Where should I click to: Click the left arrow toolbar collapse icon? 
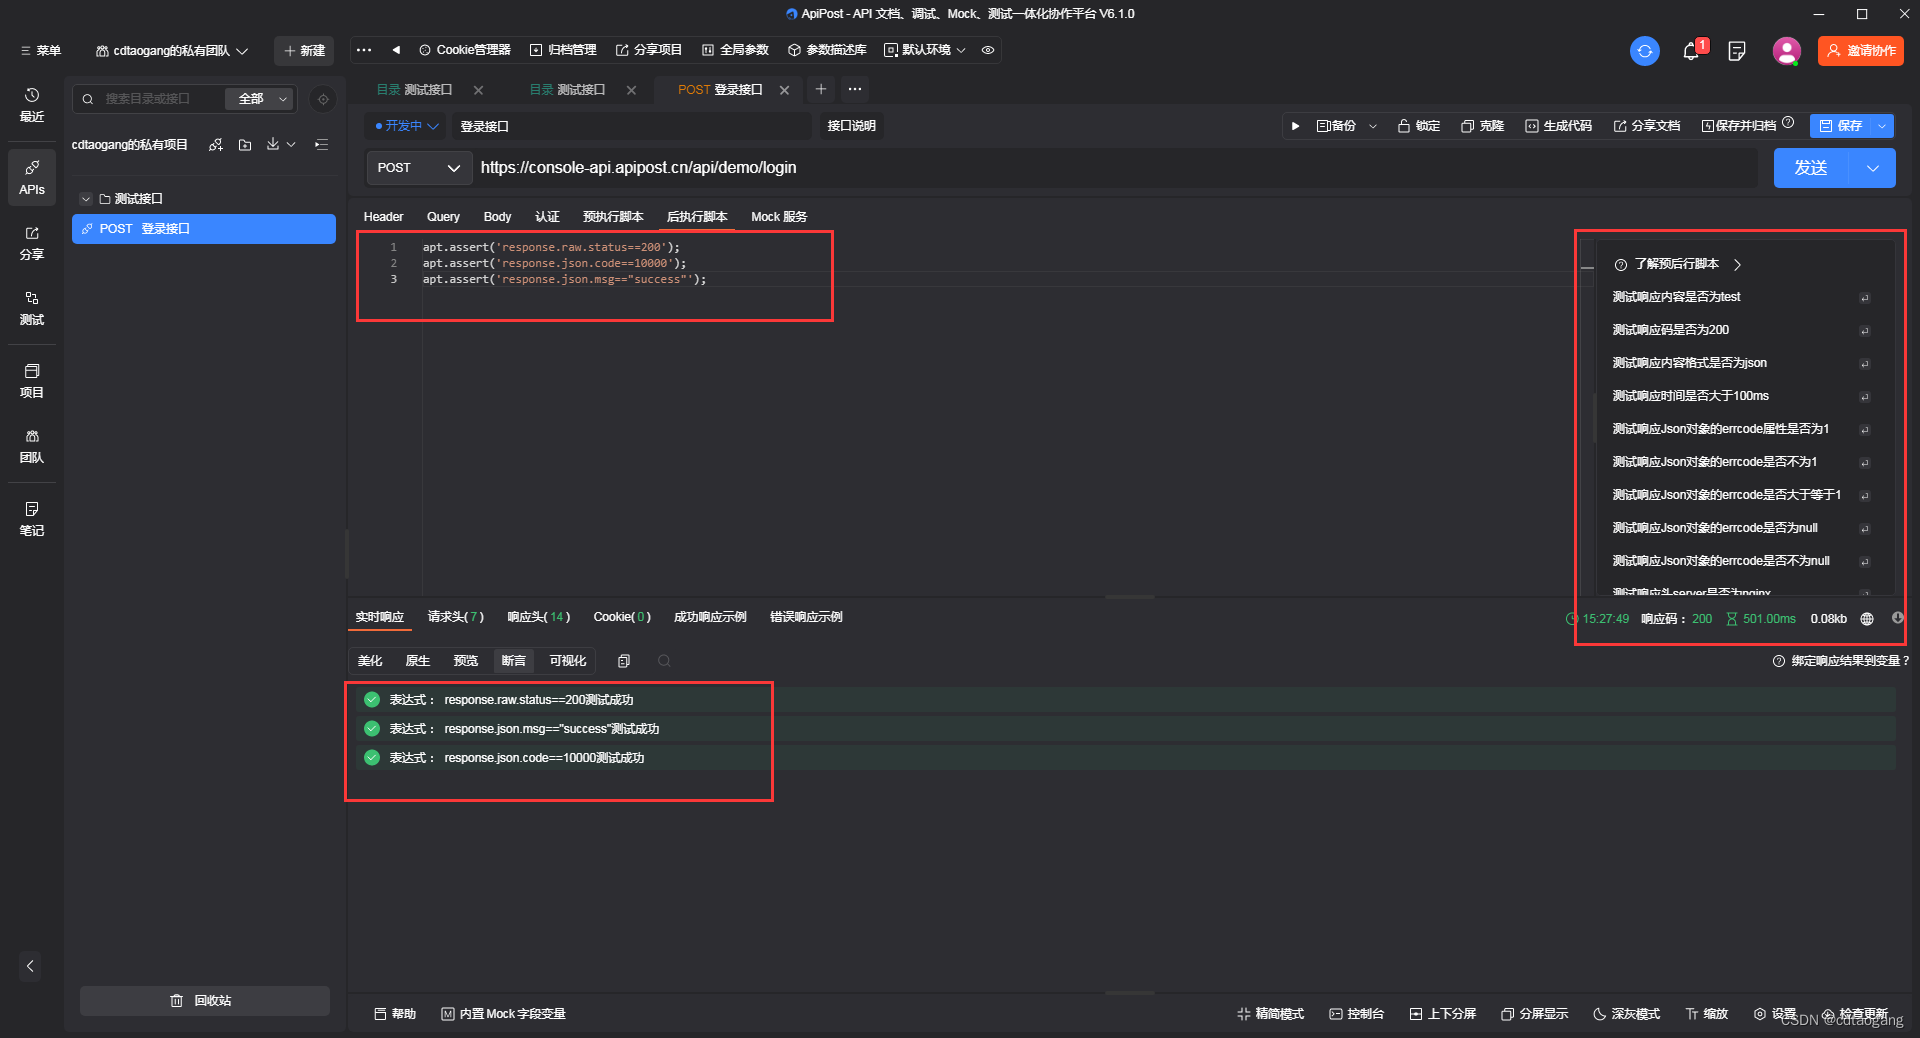396,50
